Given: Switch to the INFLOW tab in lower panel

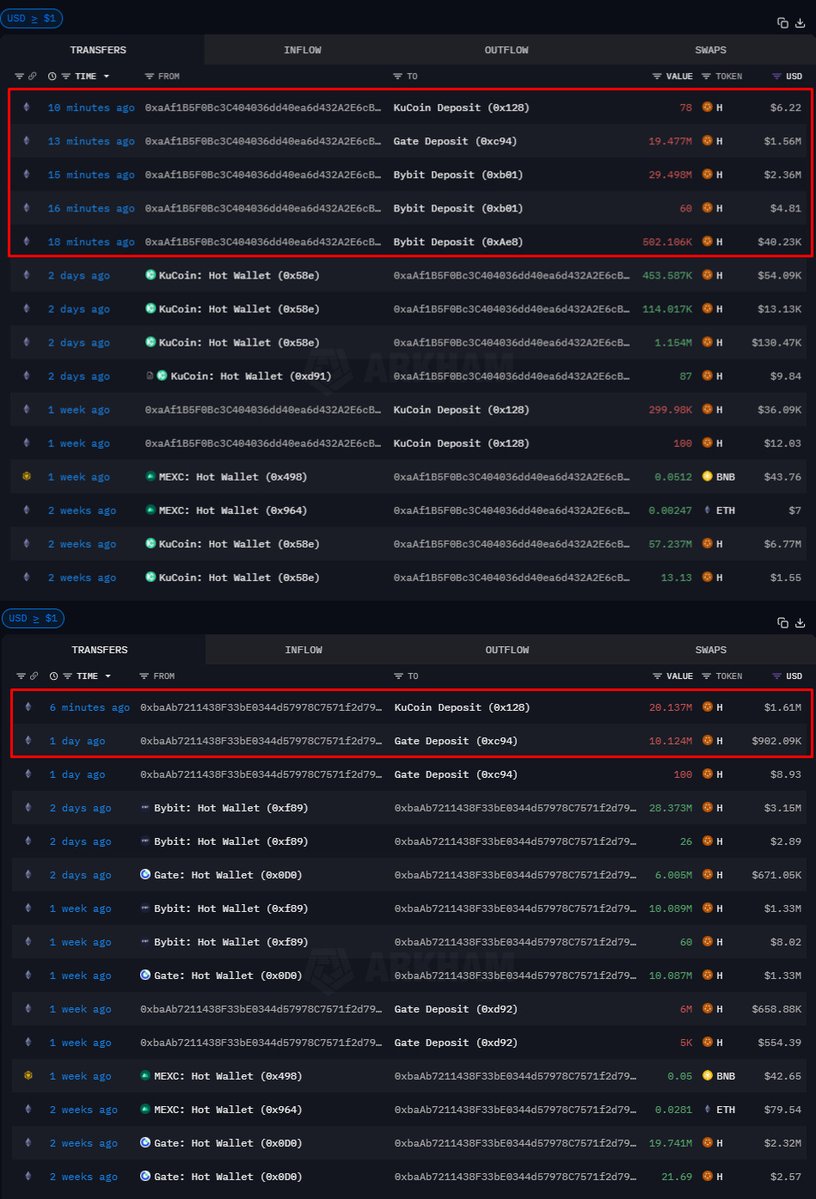Looking at the screenshot, I should point(304,650).
